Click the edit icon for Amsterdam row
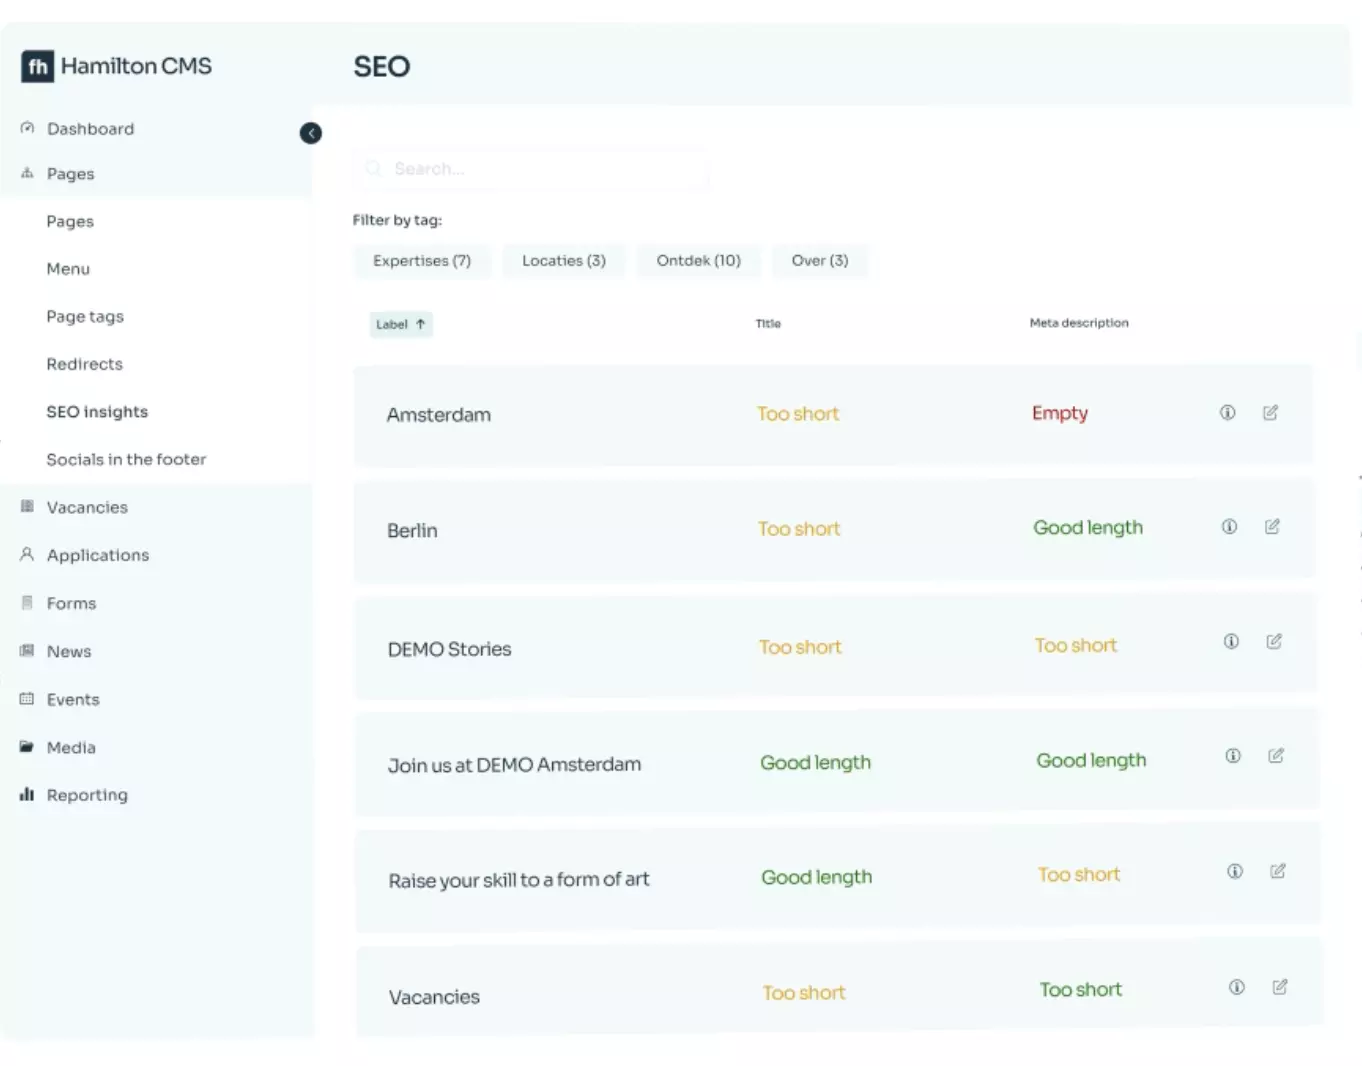The width and height of the screenshot is (1362, 1066). [1270, 413]
